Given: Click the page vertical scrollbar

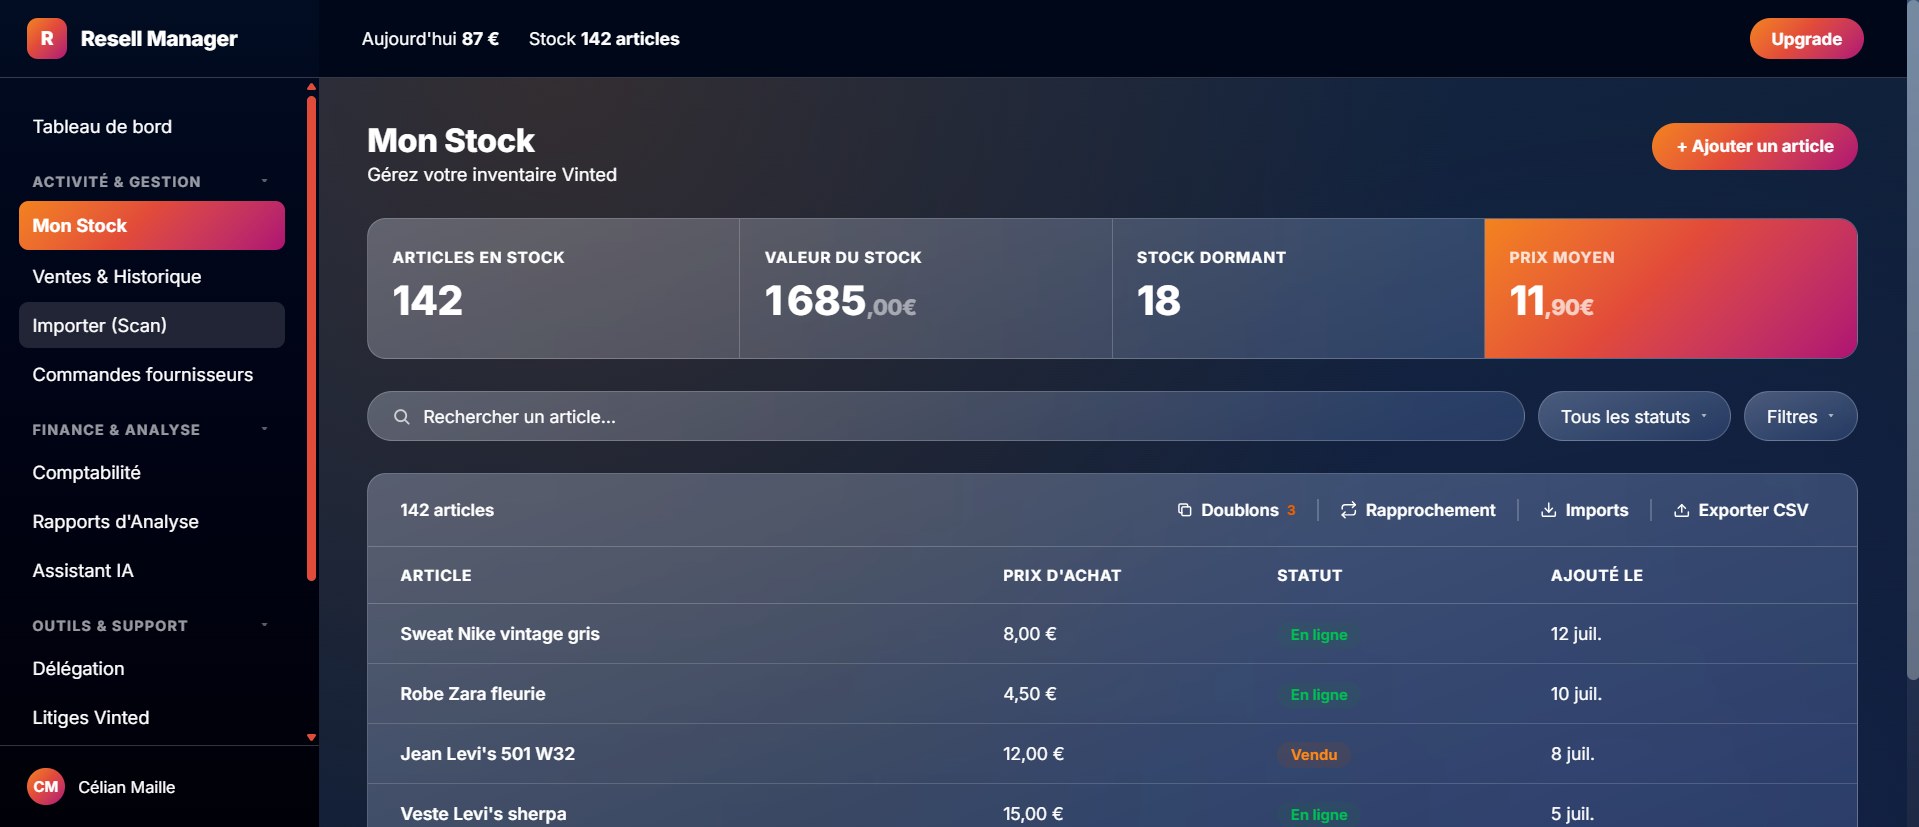Looking at the screenshot, I should pos(1912,340).
